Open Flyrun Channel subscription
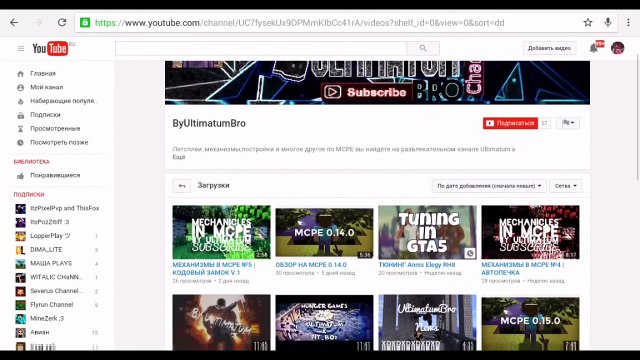 [51, 304]
